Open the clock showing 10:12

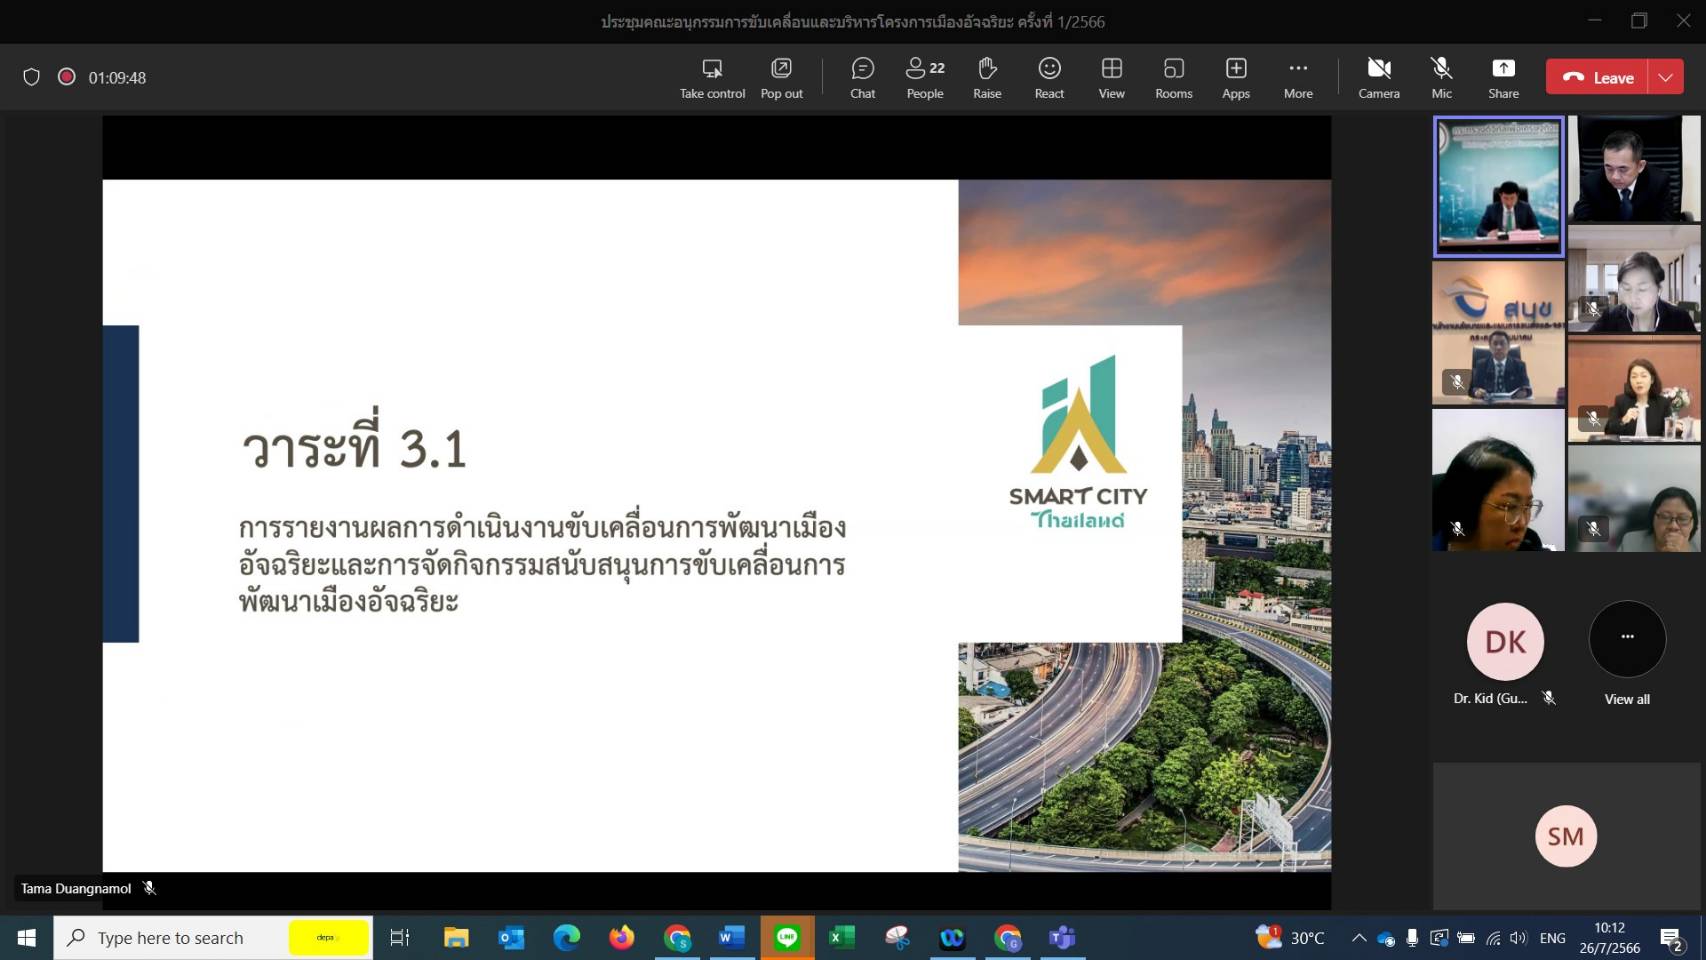point(1610,938)
